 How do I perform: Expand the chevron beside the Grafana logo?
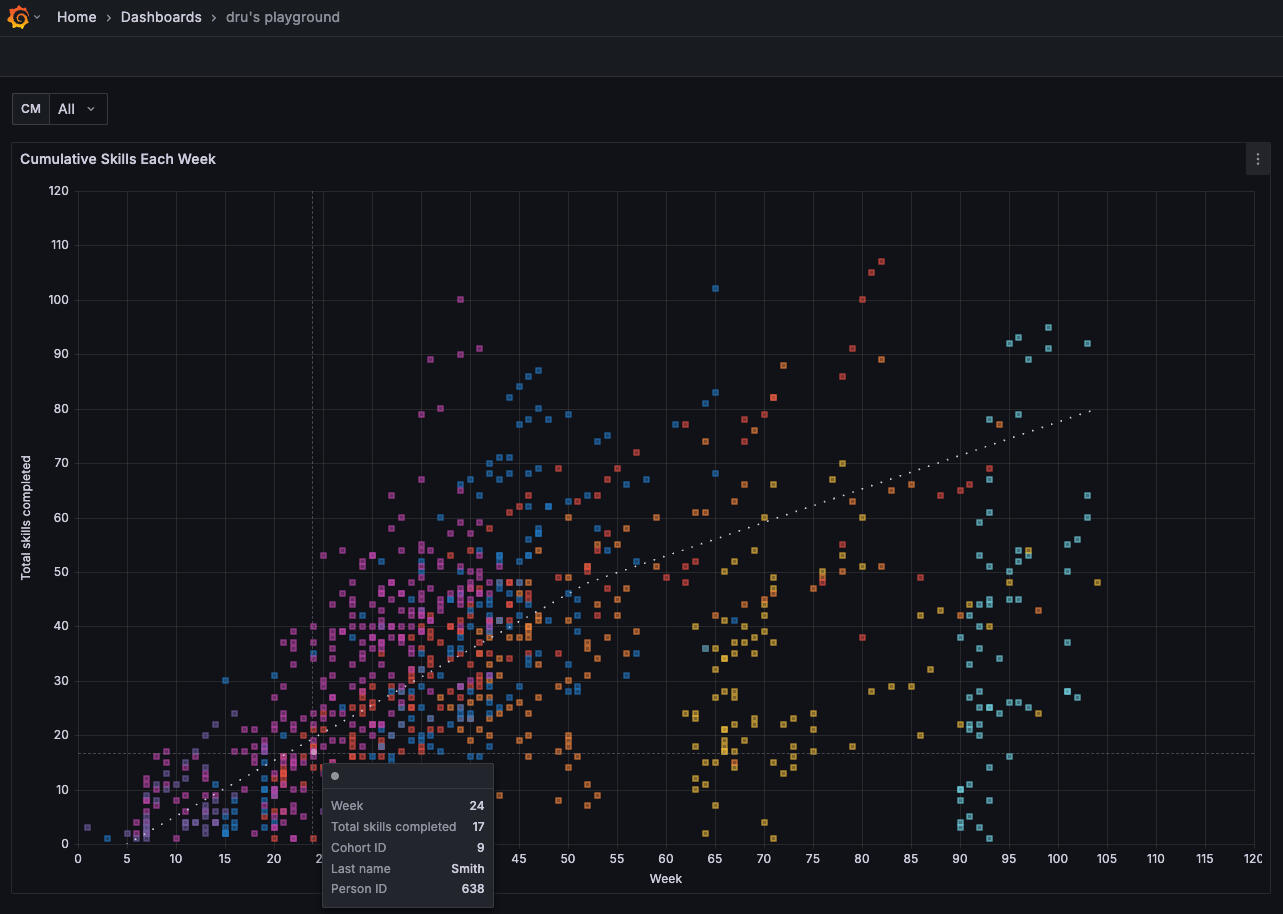point(37,18)
